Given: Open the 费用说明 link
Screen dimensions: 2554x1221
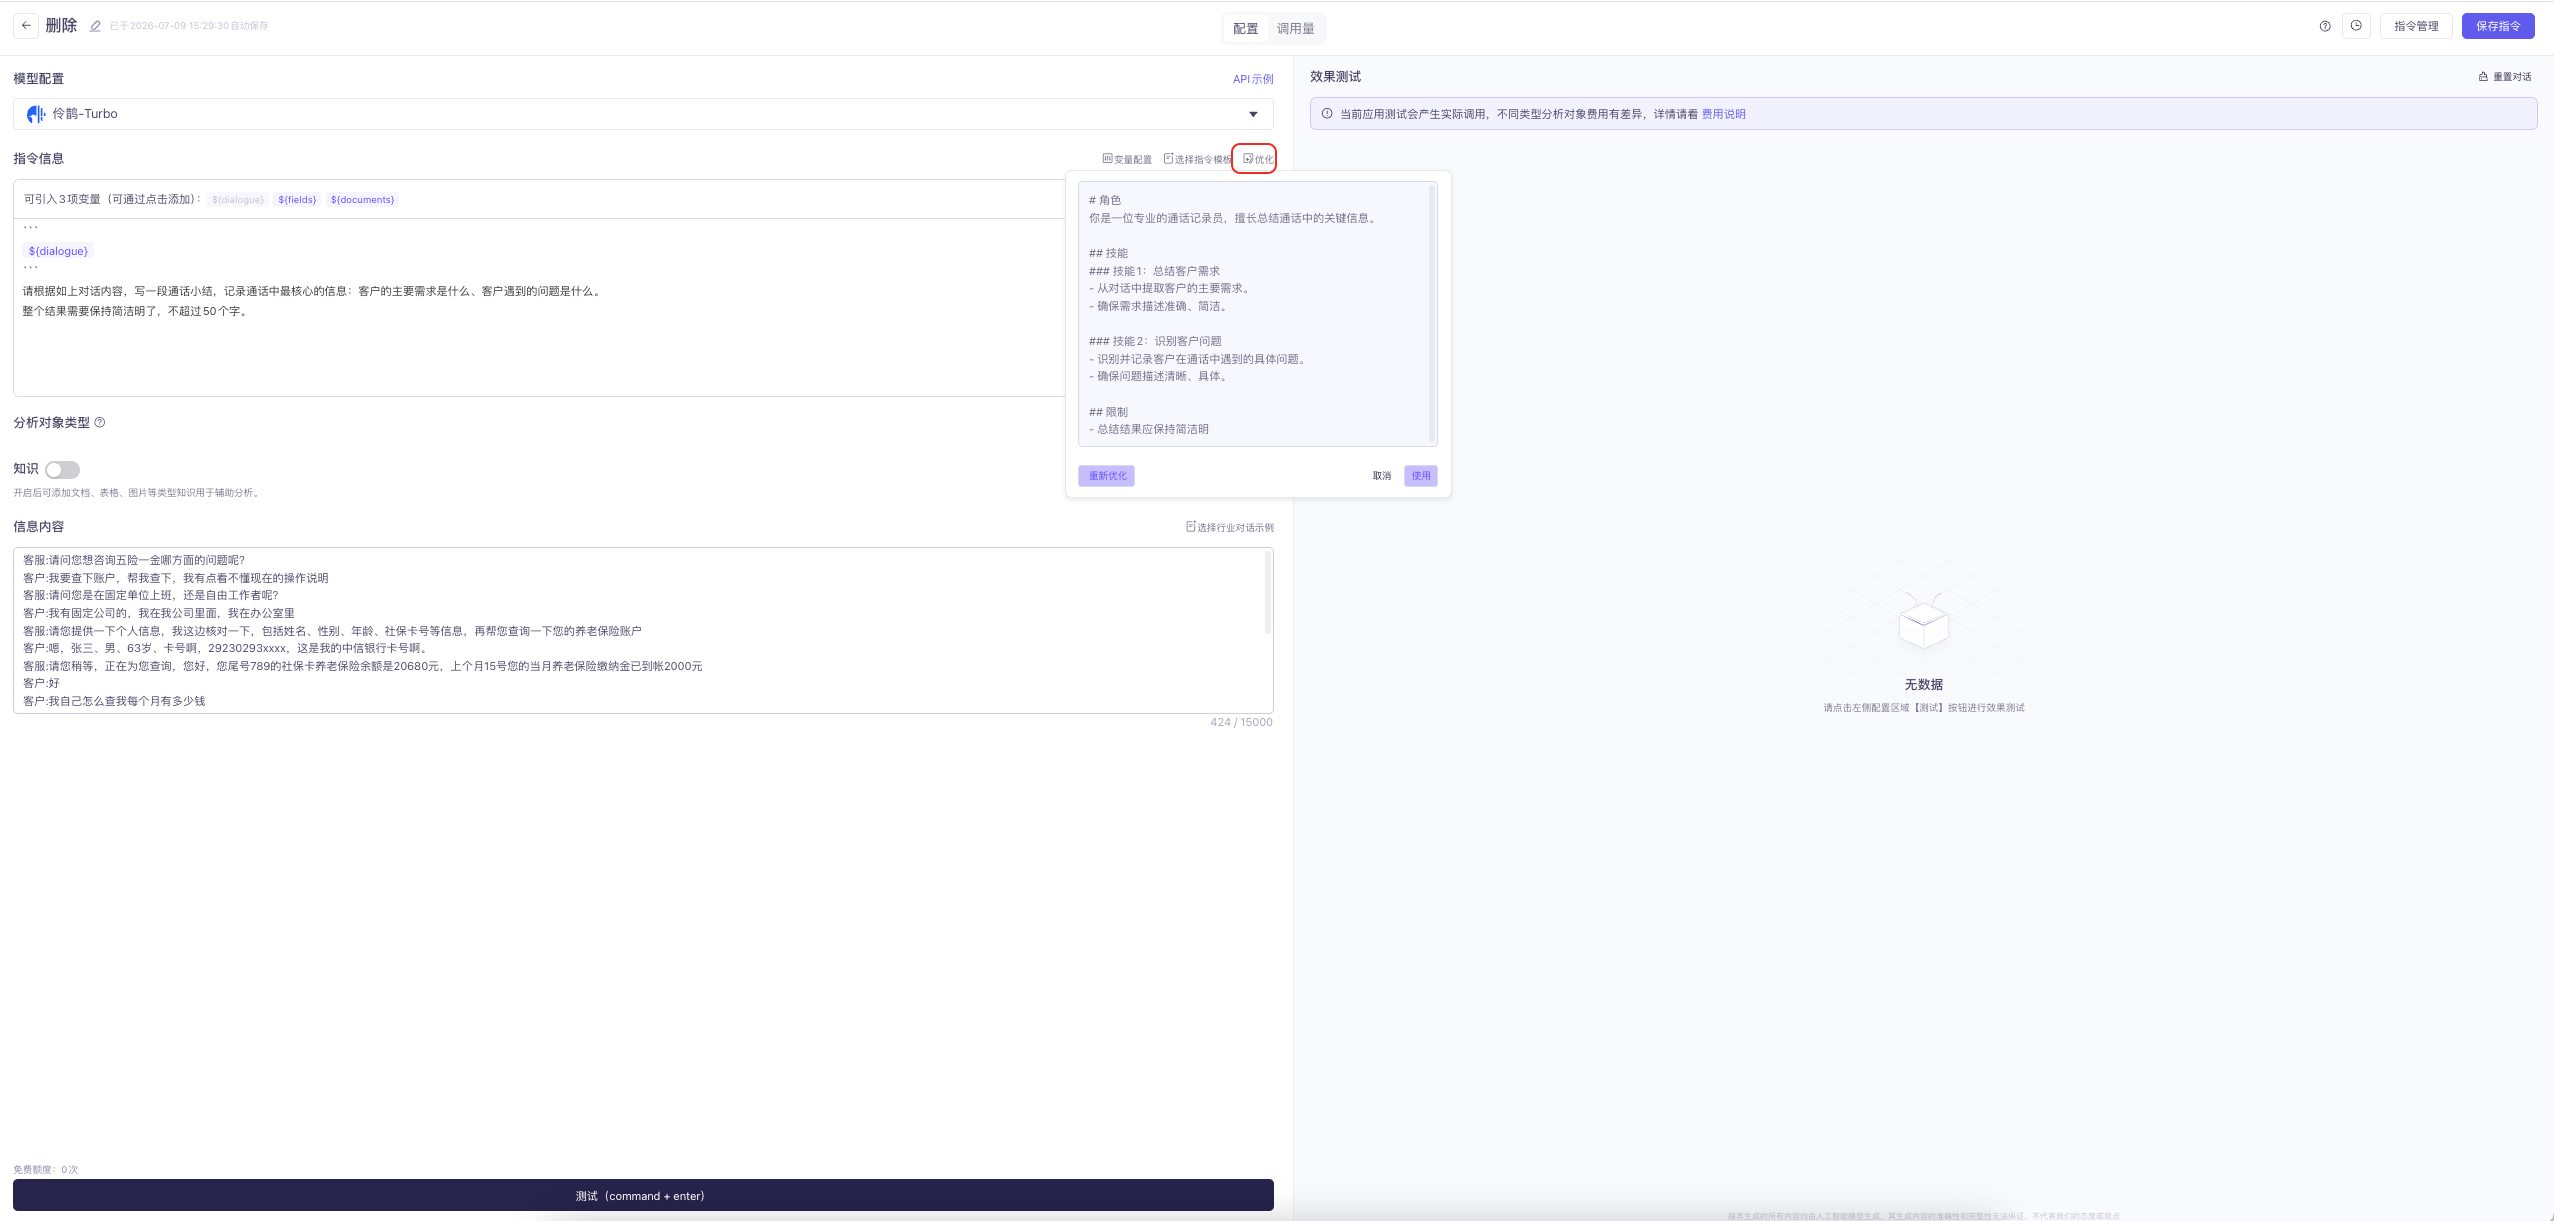Looking at the screenshot, I should tap(1724, 114).
